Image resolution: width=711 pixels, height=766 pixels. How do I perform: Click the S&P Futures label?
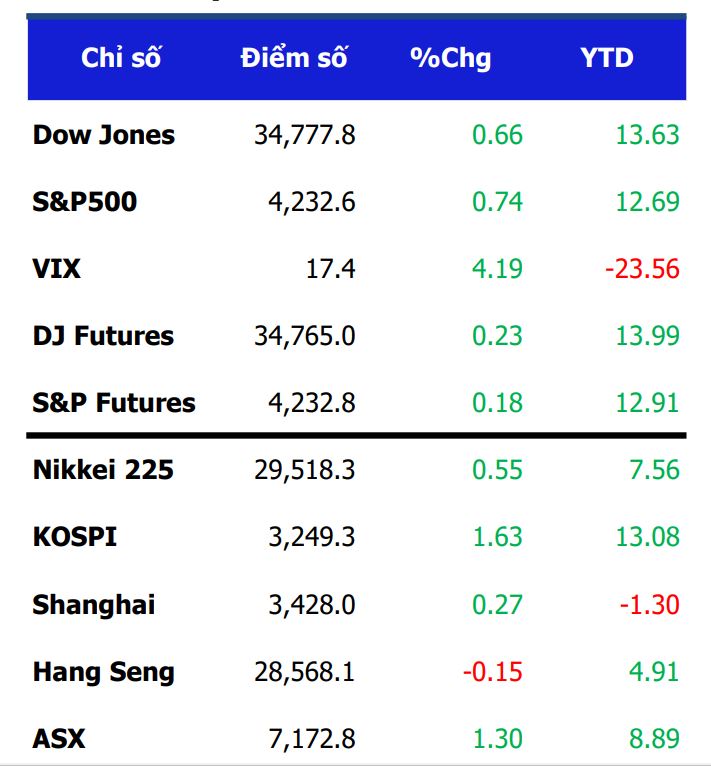click(114, 403)
